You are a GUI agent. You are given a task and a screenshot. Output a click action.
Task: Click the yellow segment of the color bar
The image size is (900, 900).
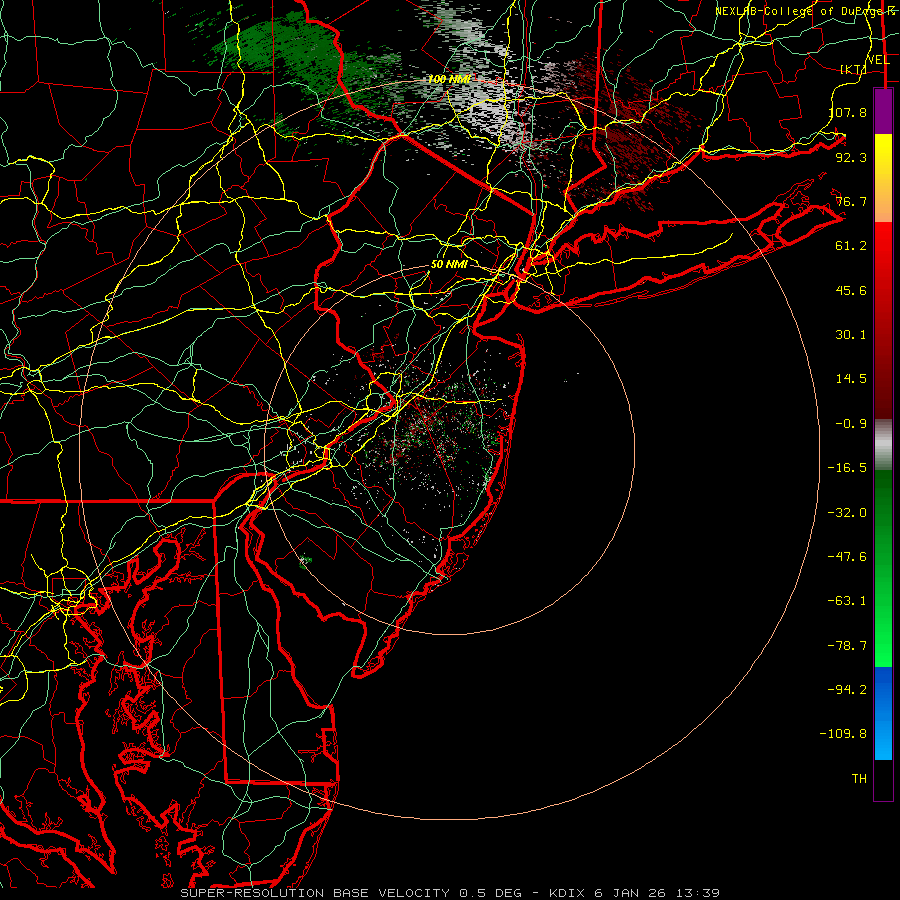(883, 178)
